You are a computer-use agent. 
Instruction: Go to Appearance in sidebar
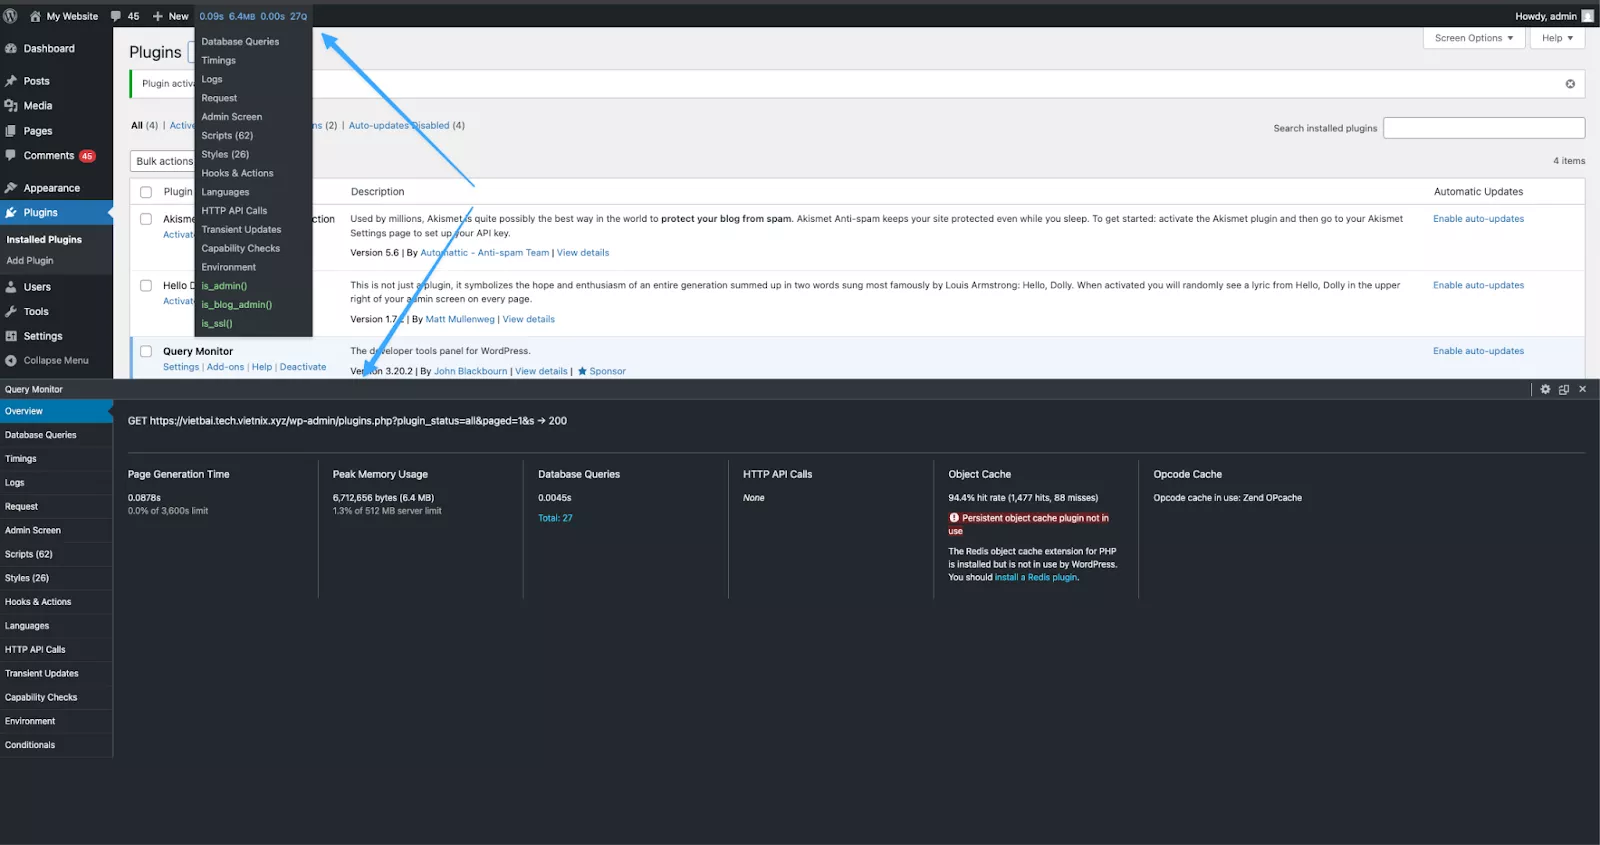[51, 188]
